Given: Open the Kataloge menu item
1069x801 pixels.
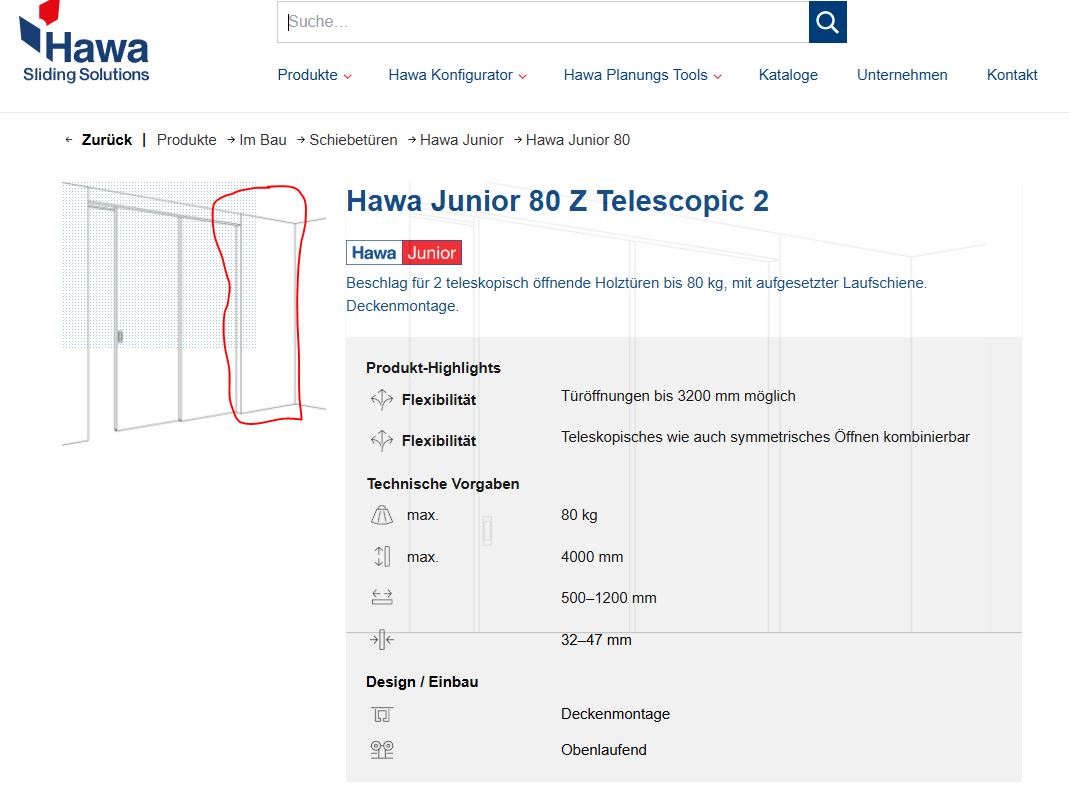Looking at the screenshot, I should click(788, 75).
